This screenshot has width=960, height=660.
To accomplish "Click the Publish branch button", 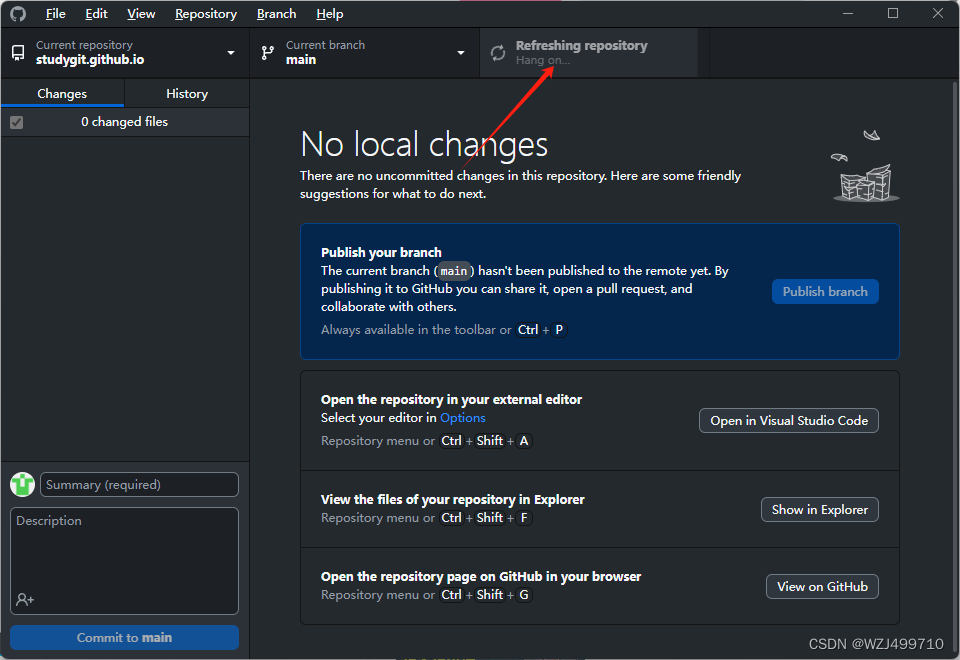I will point(825,291).
